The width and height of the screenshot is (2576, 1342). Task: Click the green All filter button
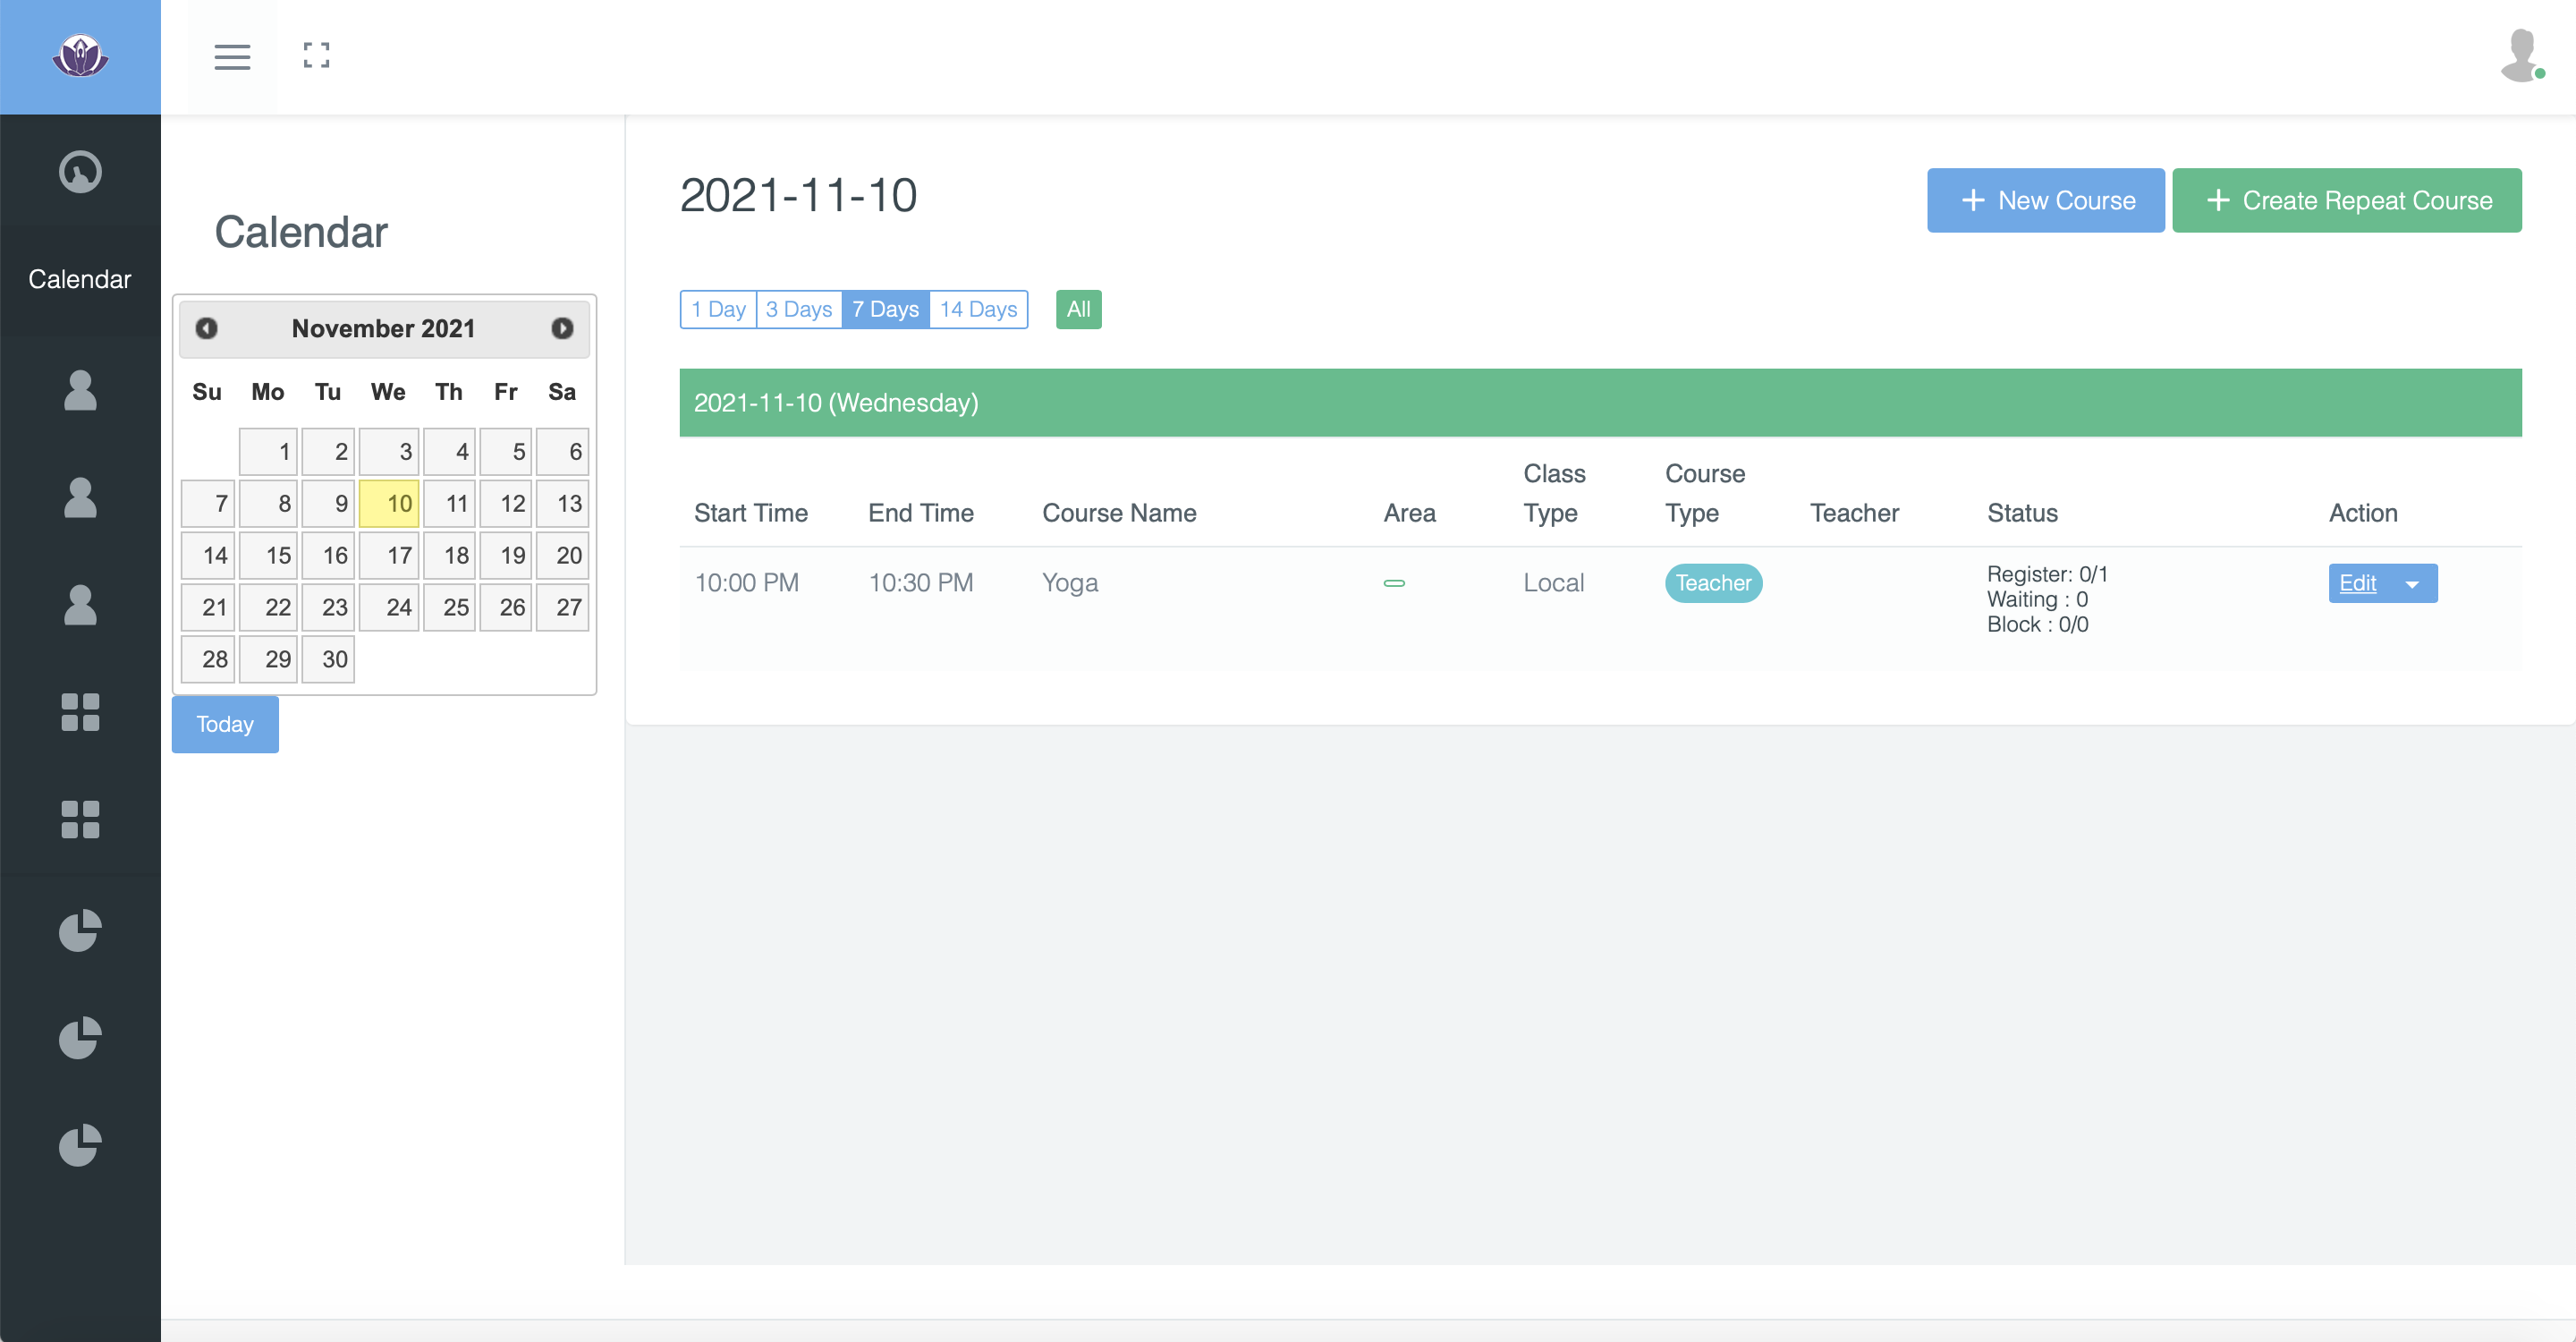pos(1078,309)
